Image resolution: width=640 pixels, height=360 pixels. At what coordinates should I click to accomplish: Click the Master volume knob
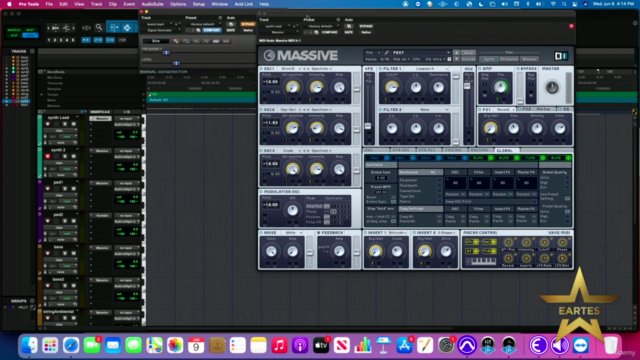pyautogui.click(x=552, y=87)
